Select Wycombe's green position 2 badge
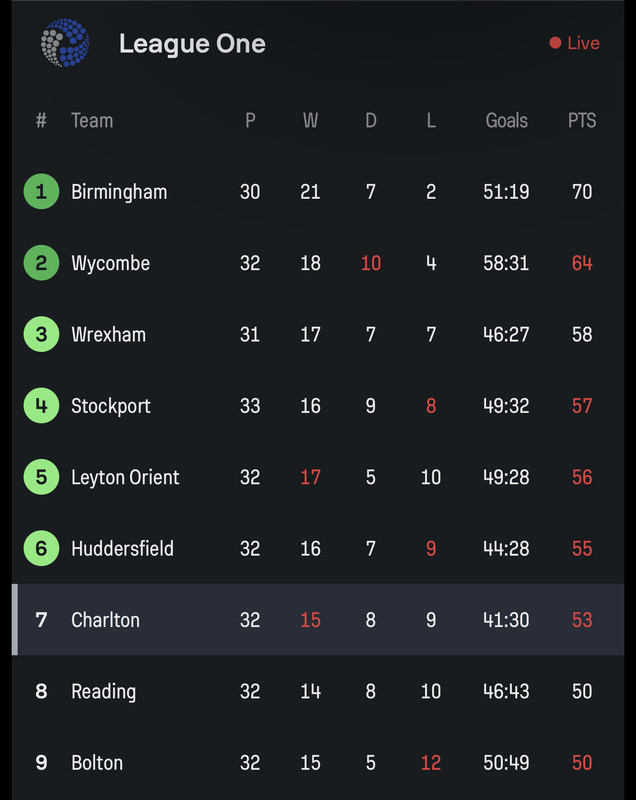Screen dimensions: 636x800 (x=41, y=263)
